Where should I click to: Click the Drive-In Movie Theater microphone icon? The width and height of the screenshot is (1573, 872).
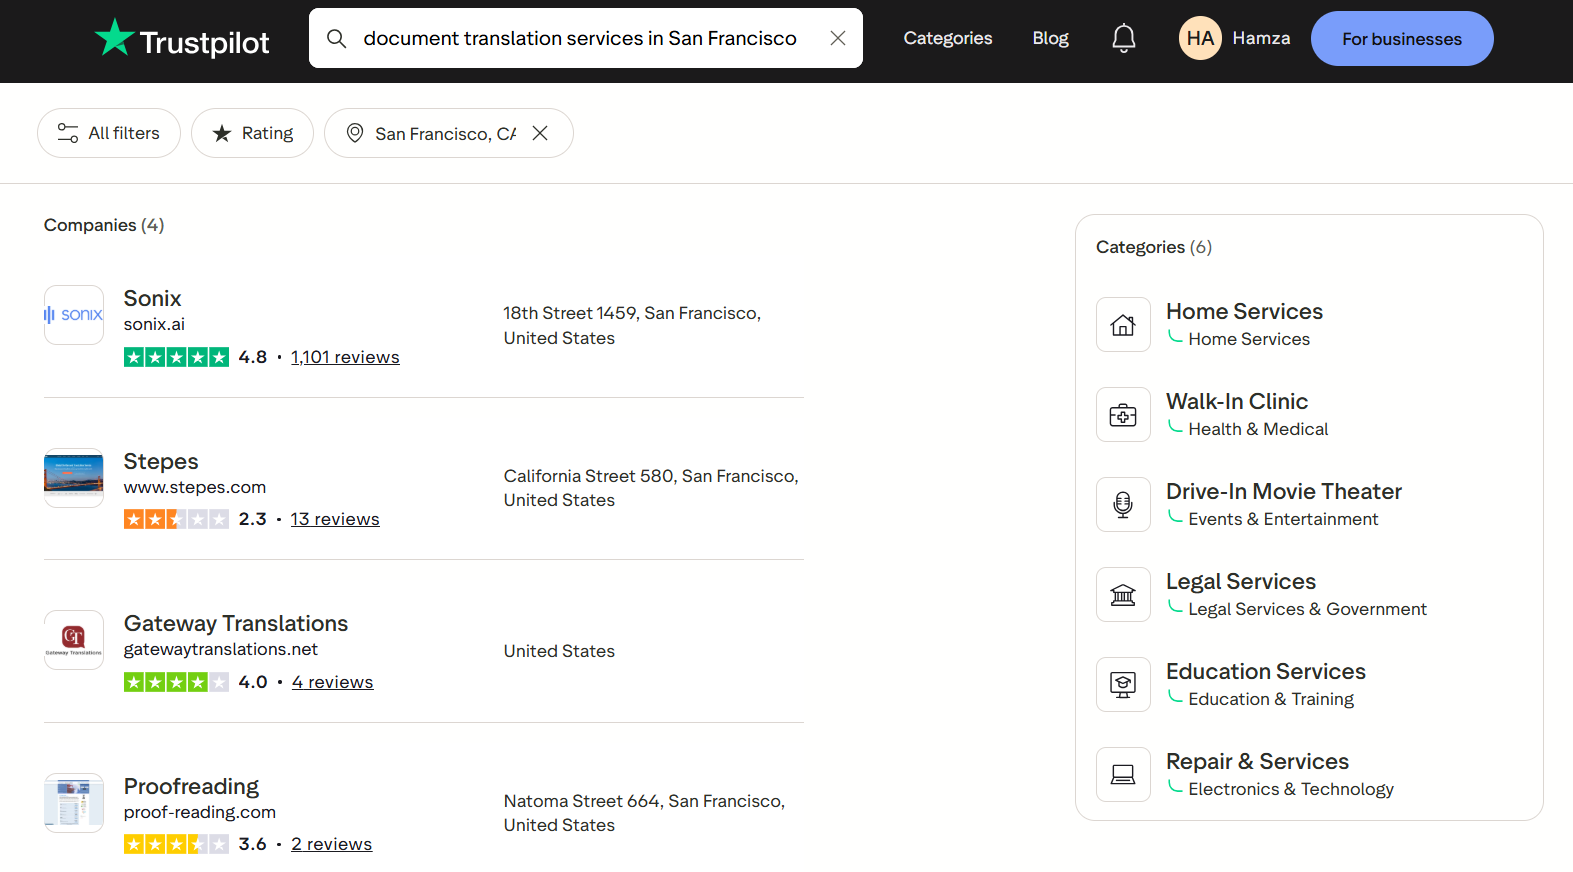coord(1122,505)
